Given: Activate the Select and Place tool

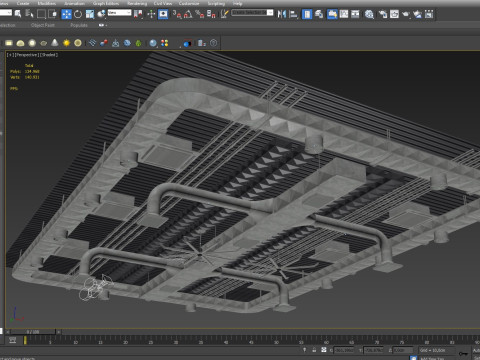Looking at the screenshot, I should pos(101,14).
